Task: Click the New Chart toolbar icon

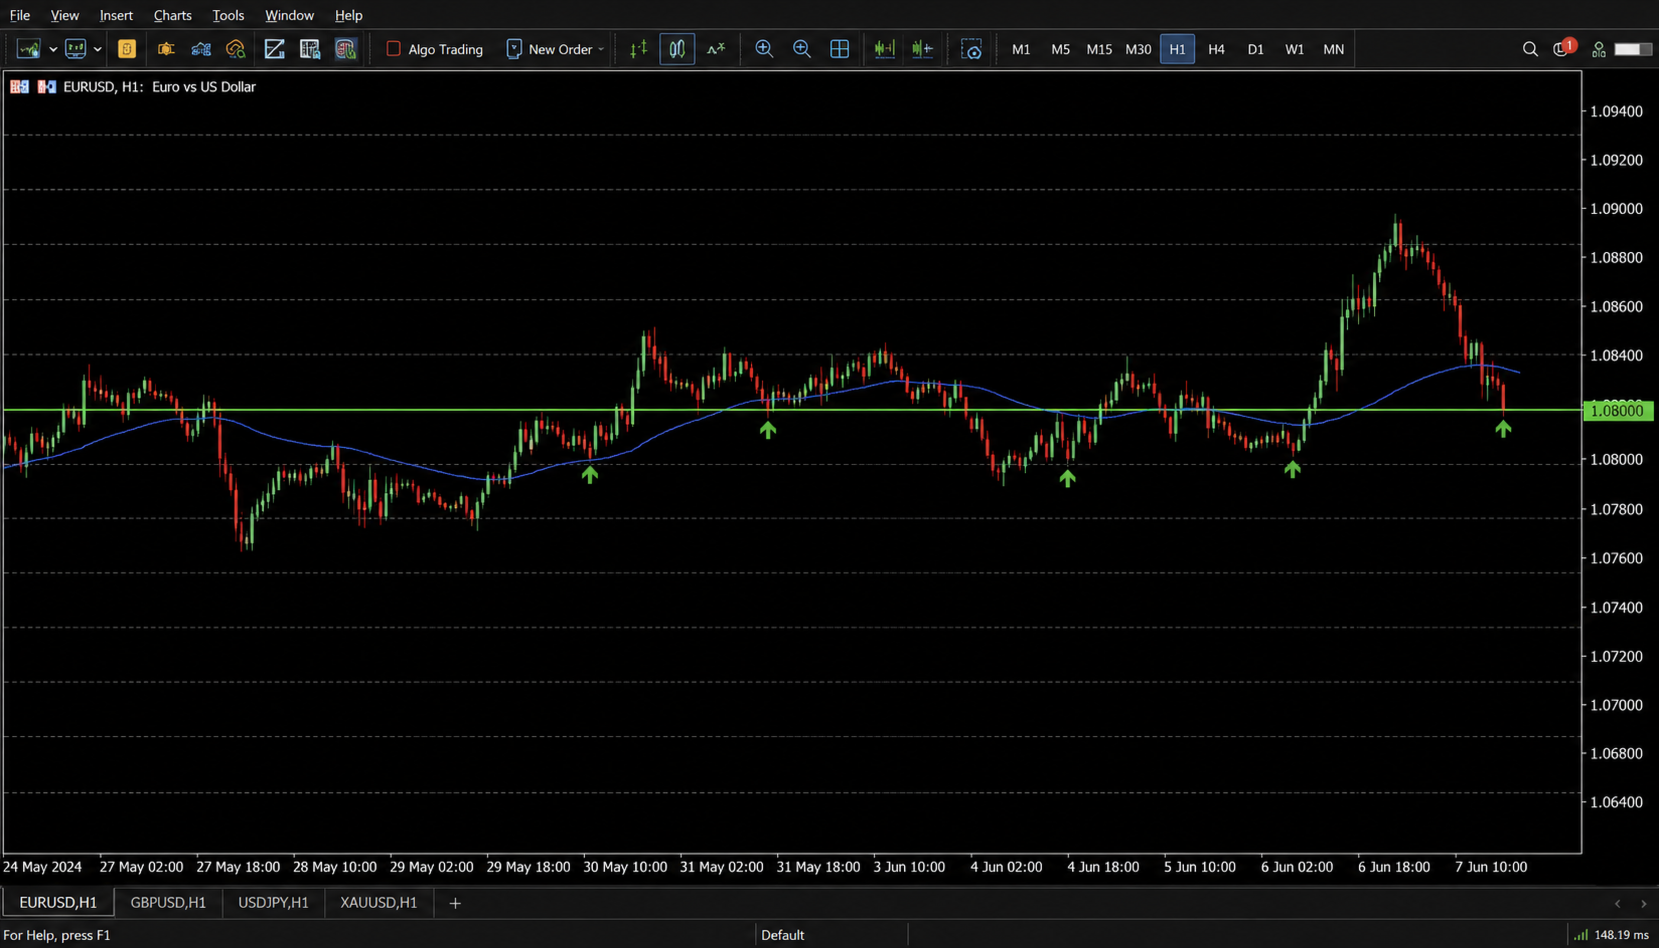Action: (28, 49)
